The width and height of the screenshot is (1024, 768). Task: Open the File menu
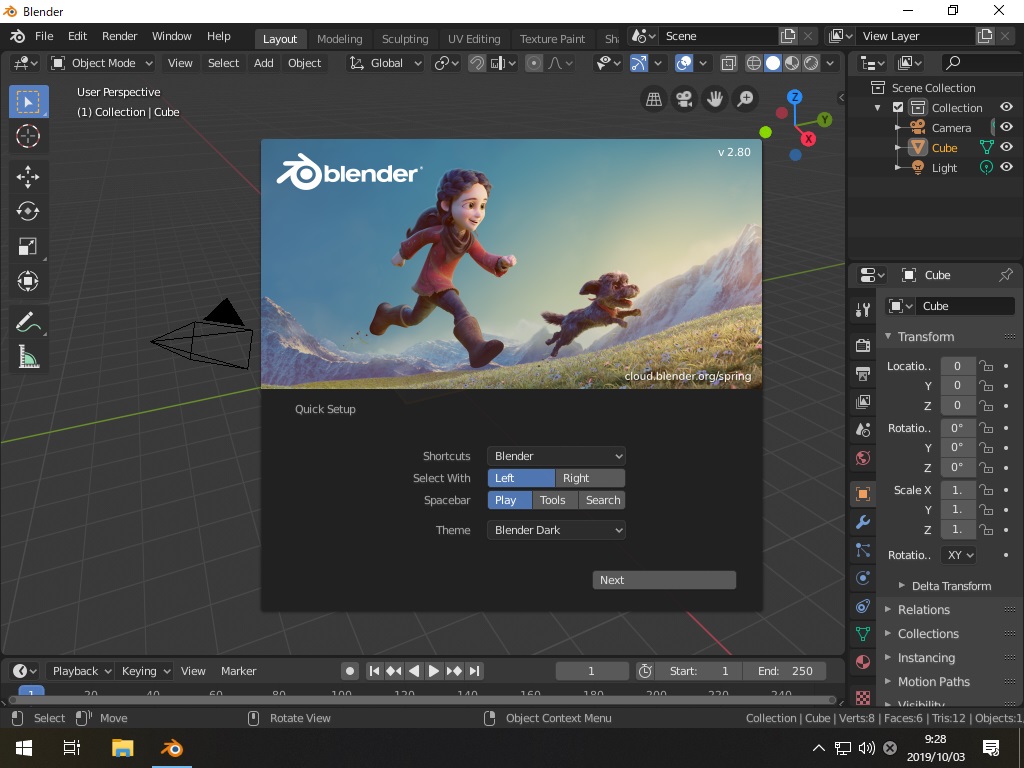coord(44,36)
